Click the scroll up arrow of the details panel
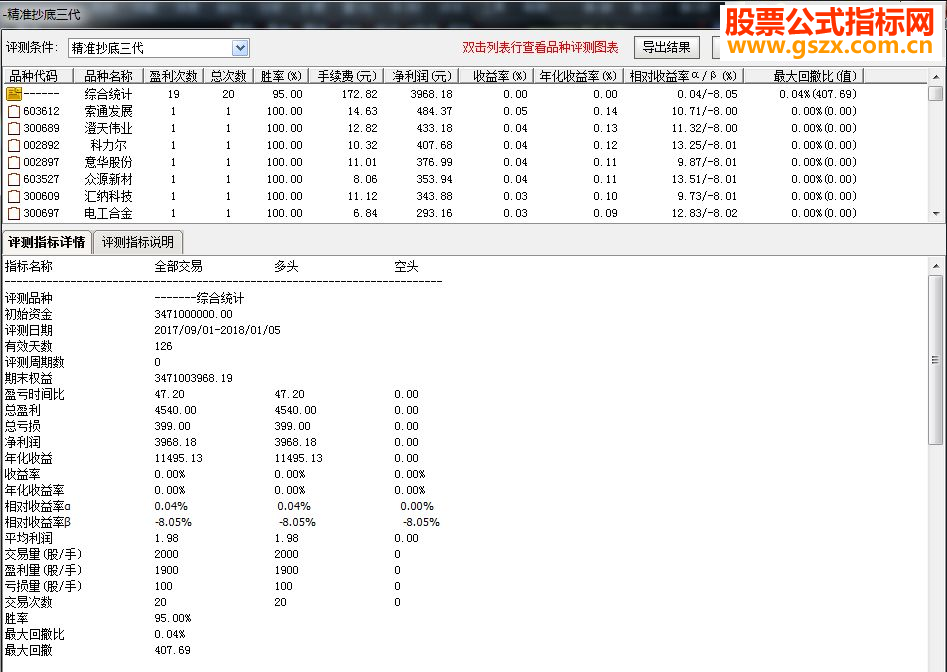 tap(936, 266)
